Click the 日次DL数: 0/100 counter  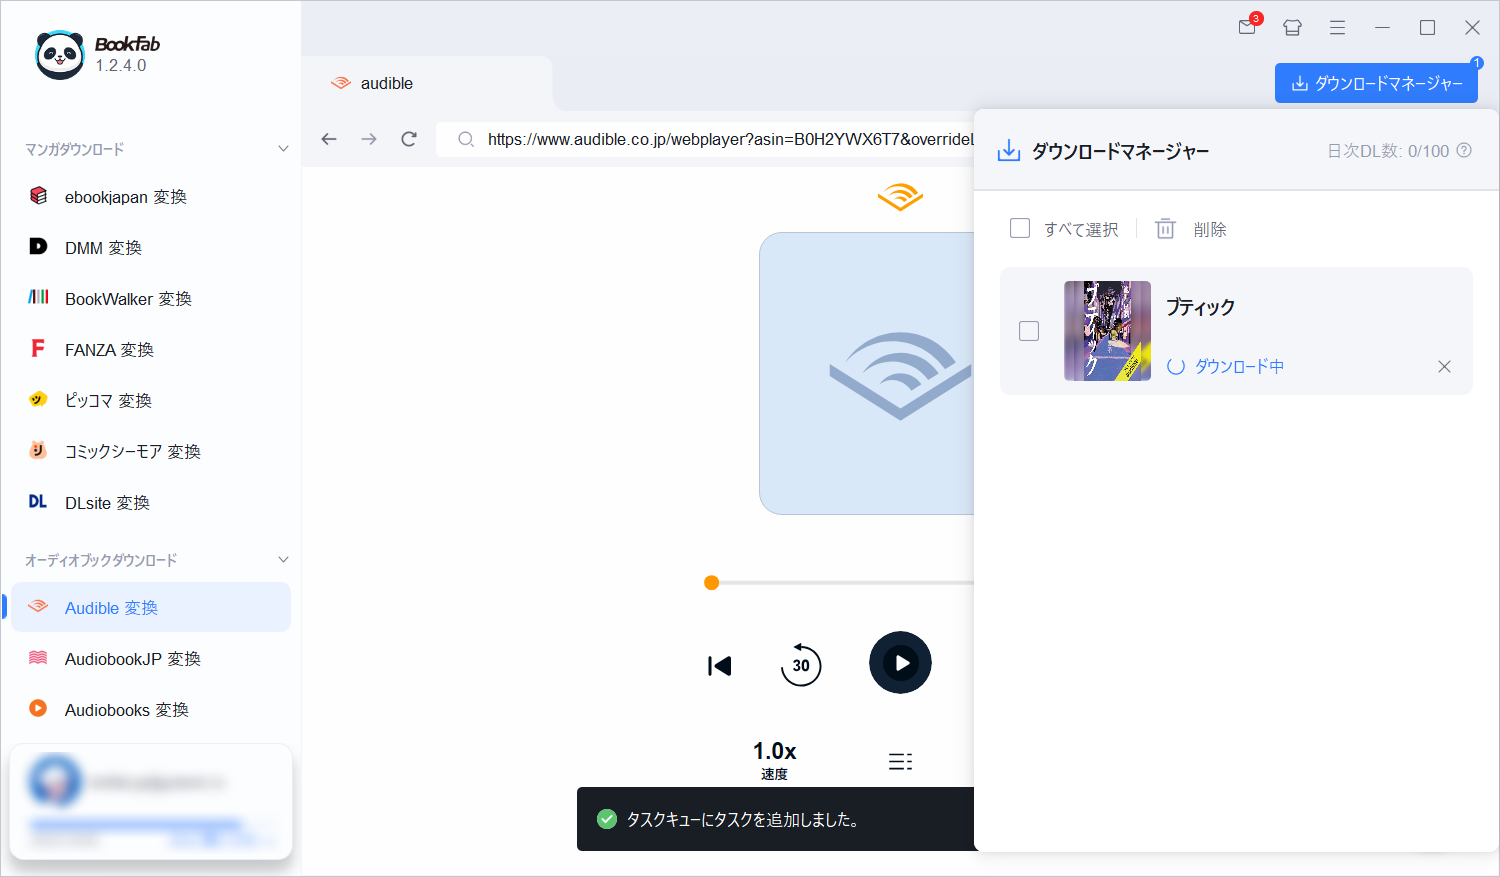coord(1388,151)
